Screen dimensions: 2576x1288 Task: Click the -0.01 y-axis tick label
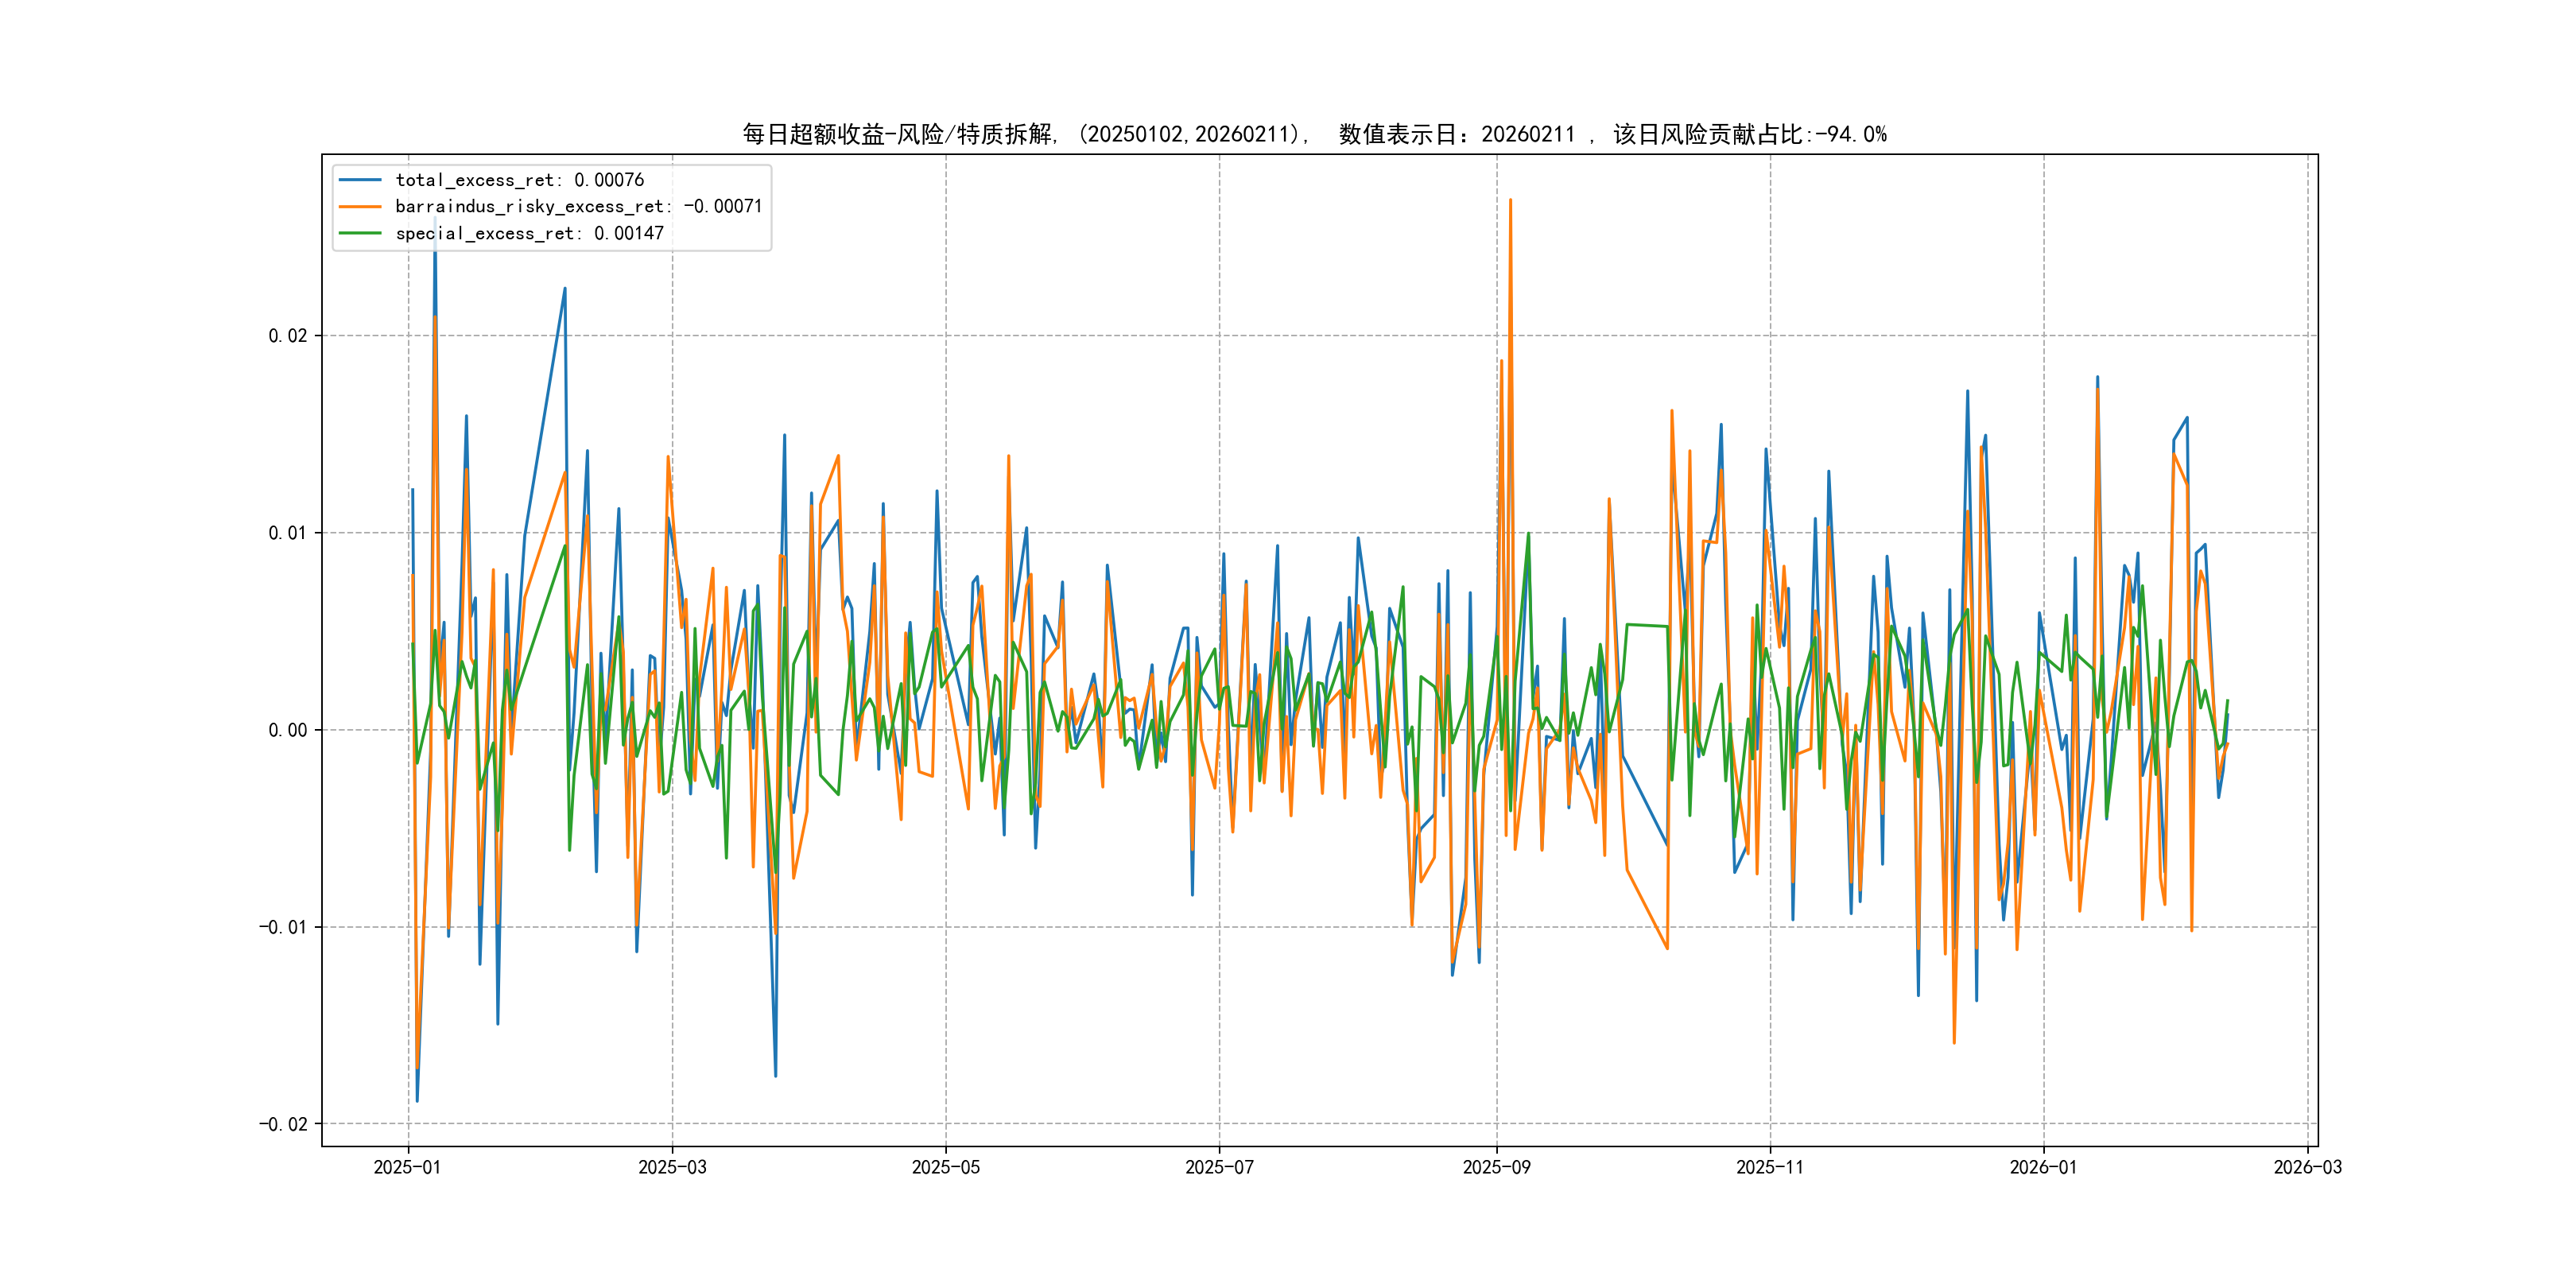point(282,927)
